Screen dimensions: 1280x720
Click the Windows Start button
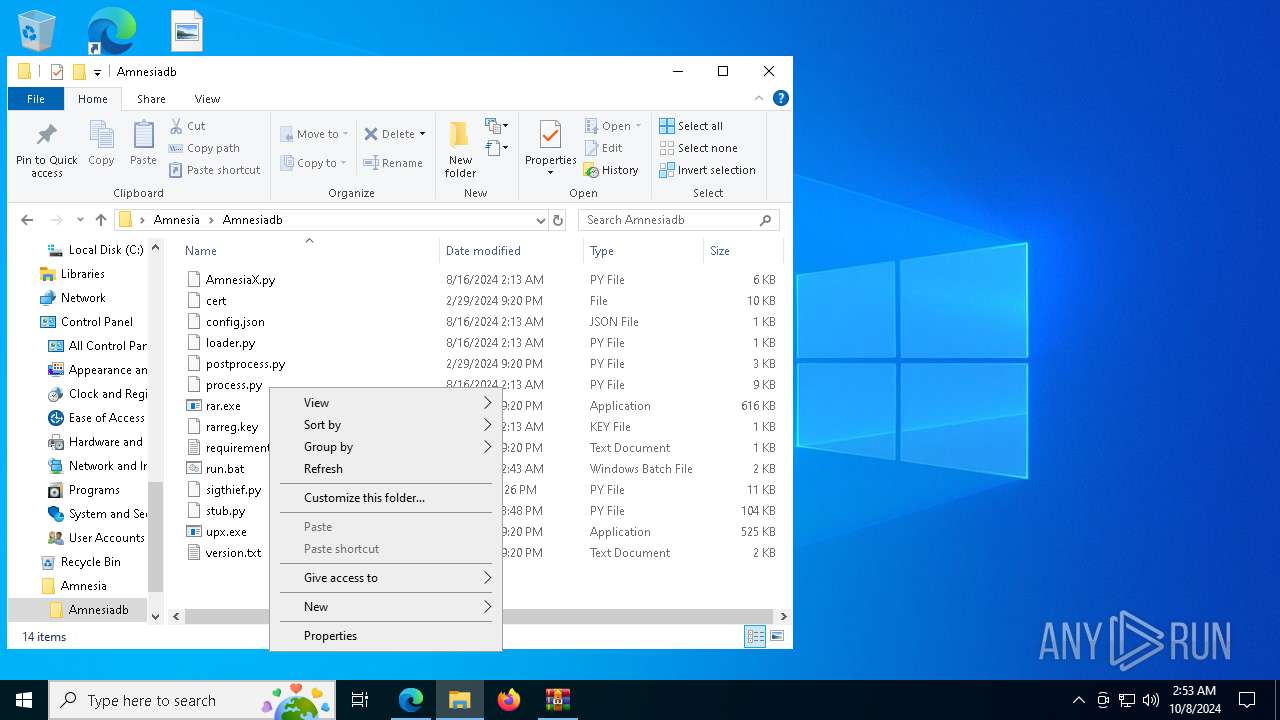point(24,700)
